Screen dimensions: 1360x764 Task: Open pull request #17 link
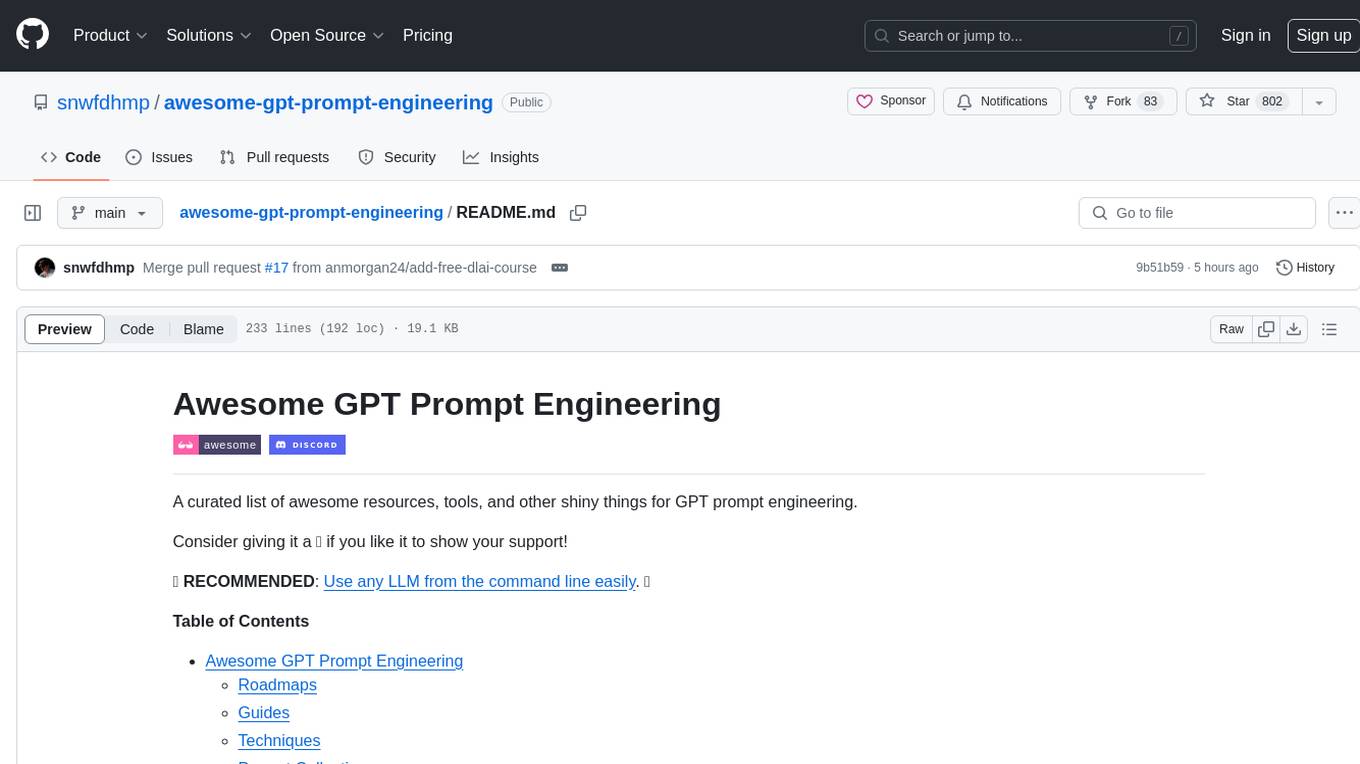(x=277, y=268)
